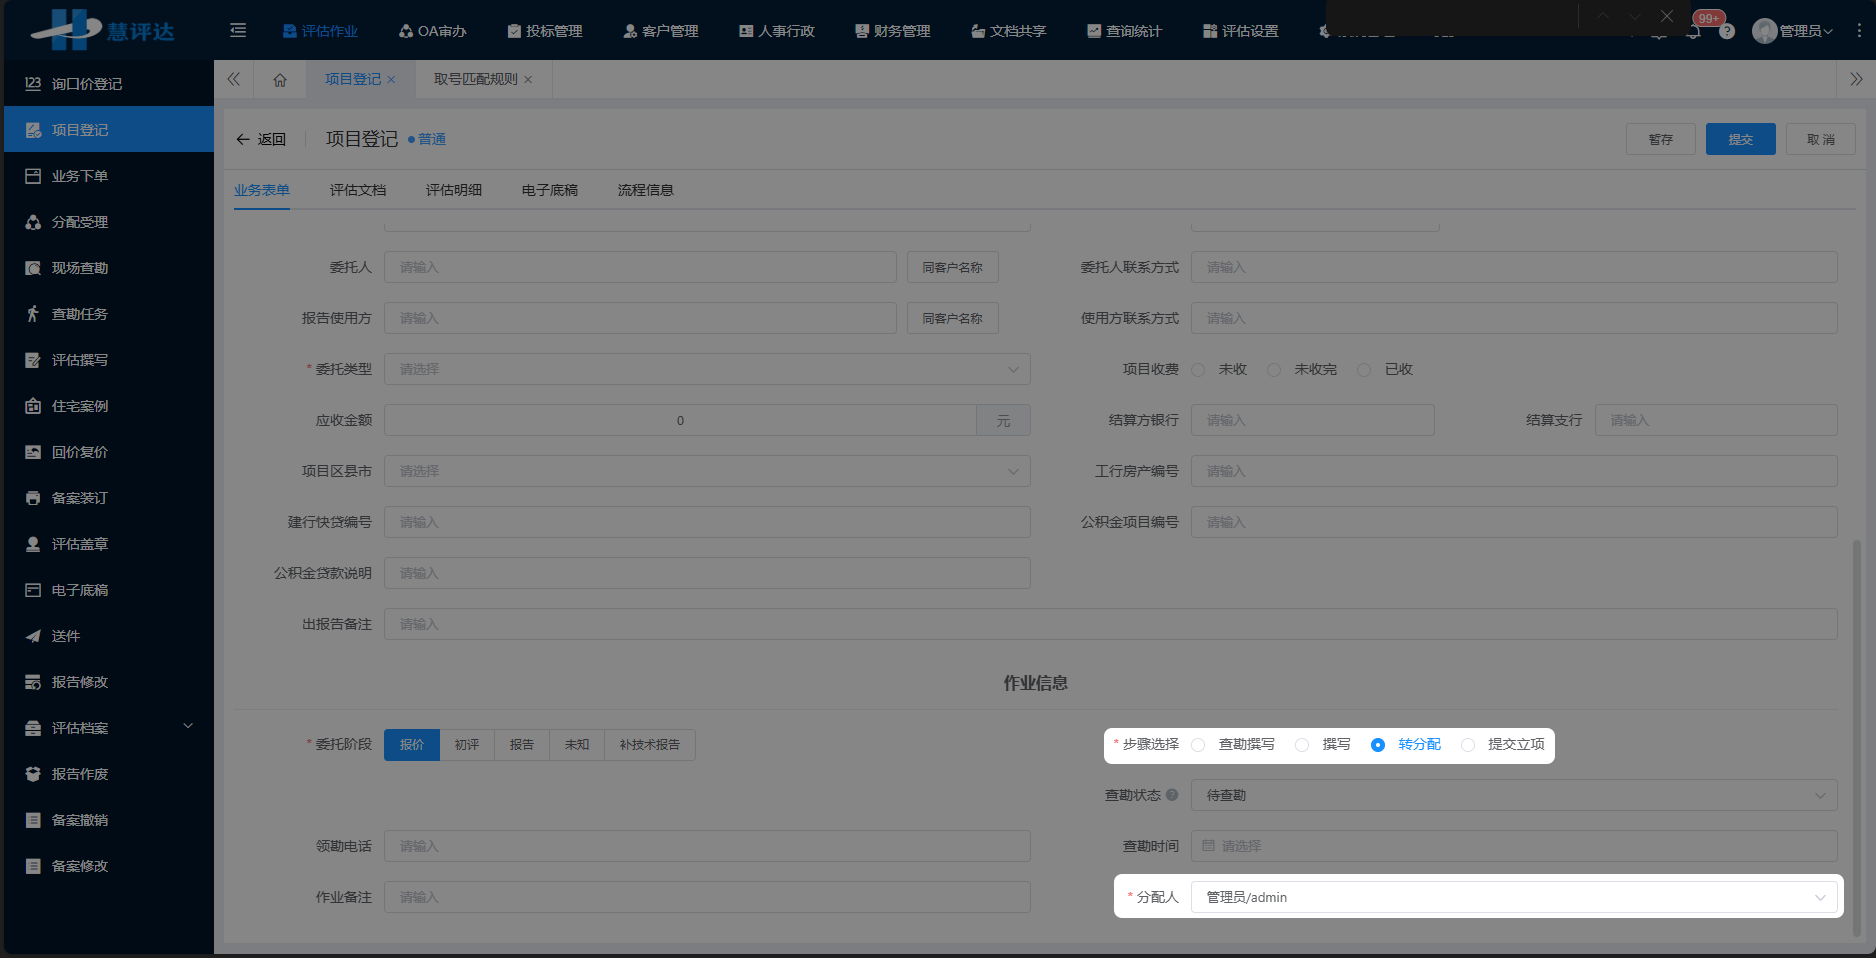The height and width of the screenshot is (958, 1876).
Task: Choose the 撰写 step option
Action: coord(1302,745)
